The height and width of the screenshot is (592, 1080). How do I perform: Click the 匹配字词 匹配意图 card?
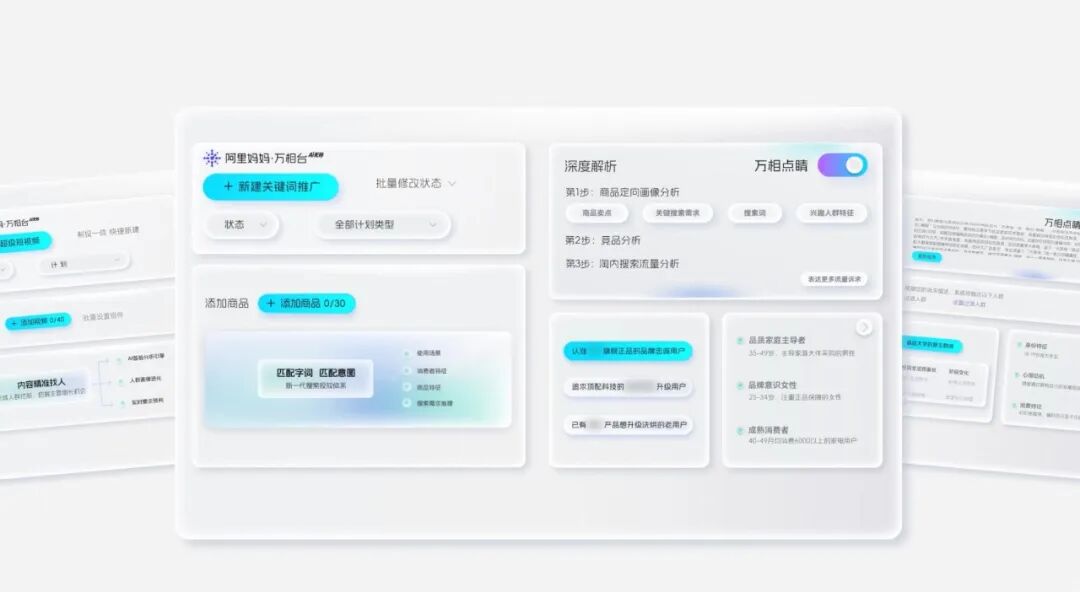pyautogui.click(x=315, y=378)
